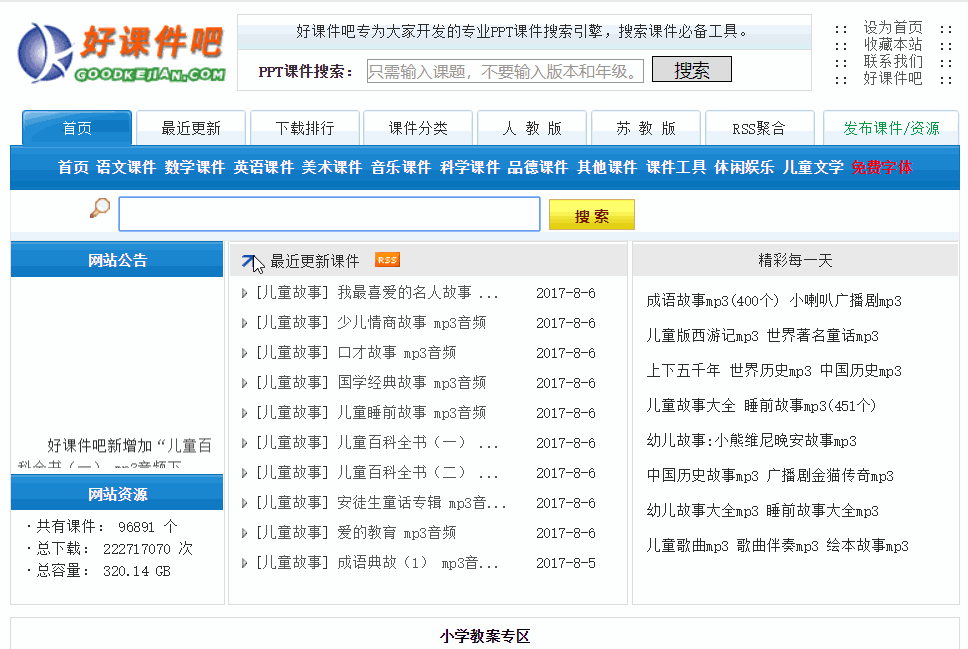Open the RSS聚合 tab
Viewport: 968px width, 649px height.
[x=759, y=128]
